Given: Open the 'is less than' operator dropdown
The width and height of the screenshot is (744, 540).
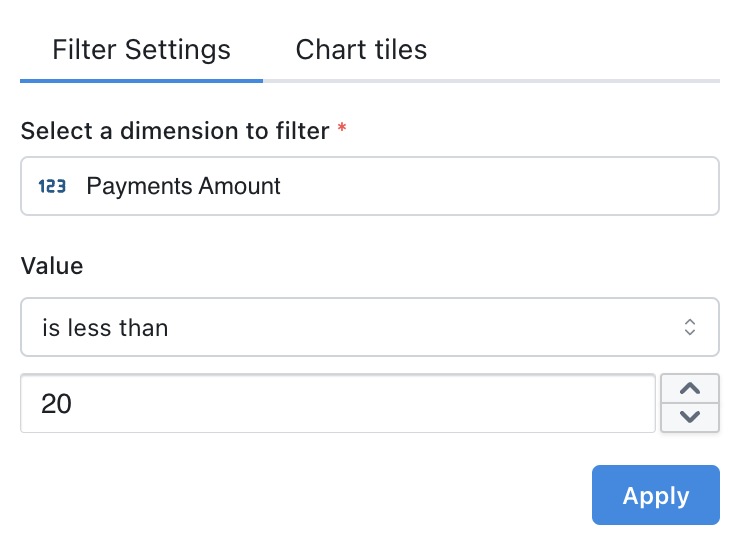Looking at the screenshot, I should point(369,327).
